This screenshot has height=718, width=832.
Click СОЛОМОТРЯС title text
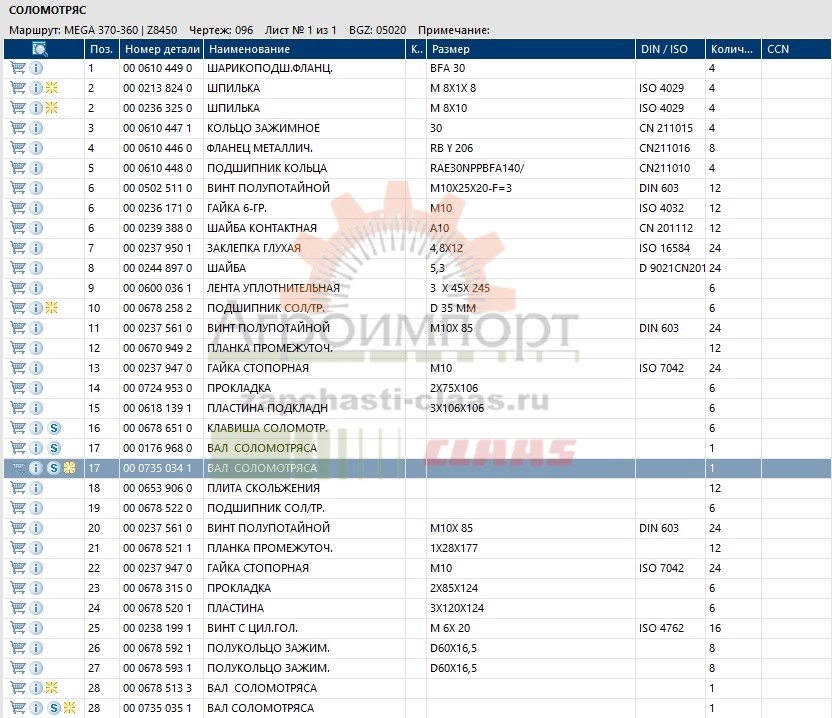48,10
